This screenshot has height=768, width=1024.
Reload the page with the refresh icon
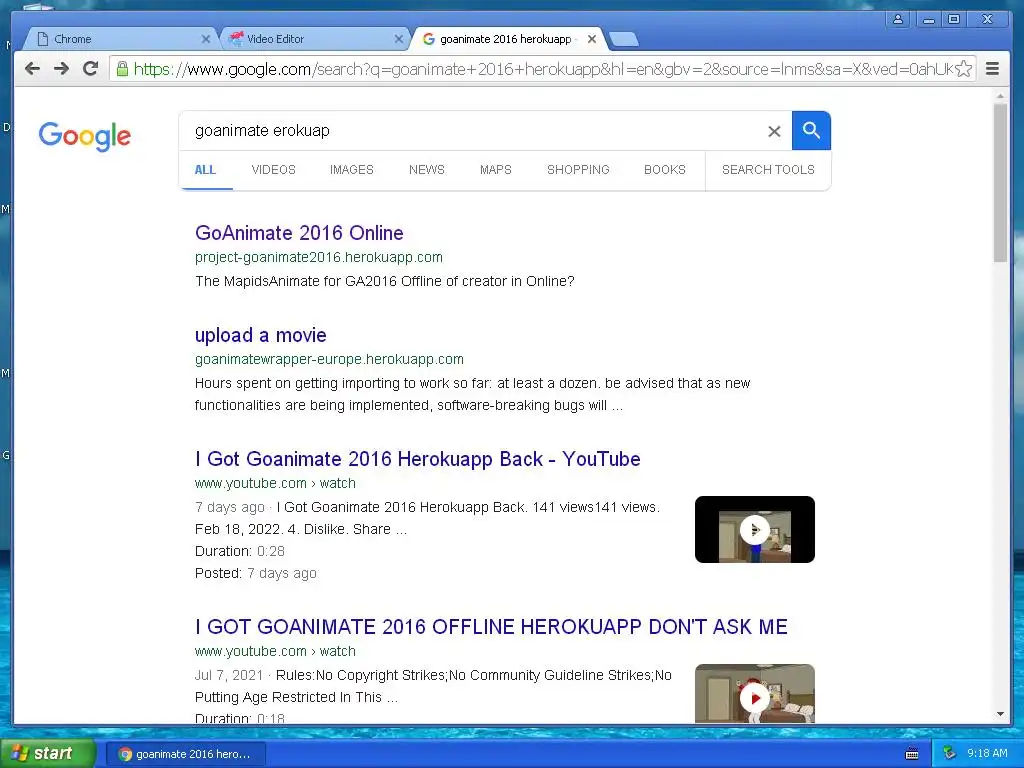click(x=91, y=69)
